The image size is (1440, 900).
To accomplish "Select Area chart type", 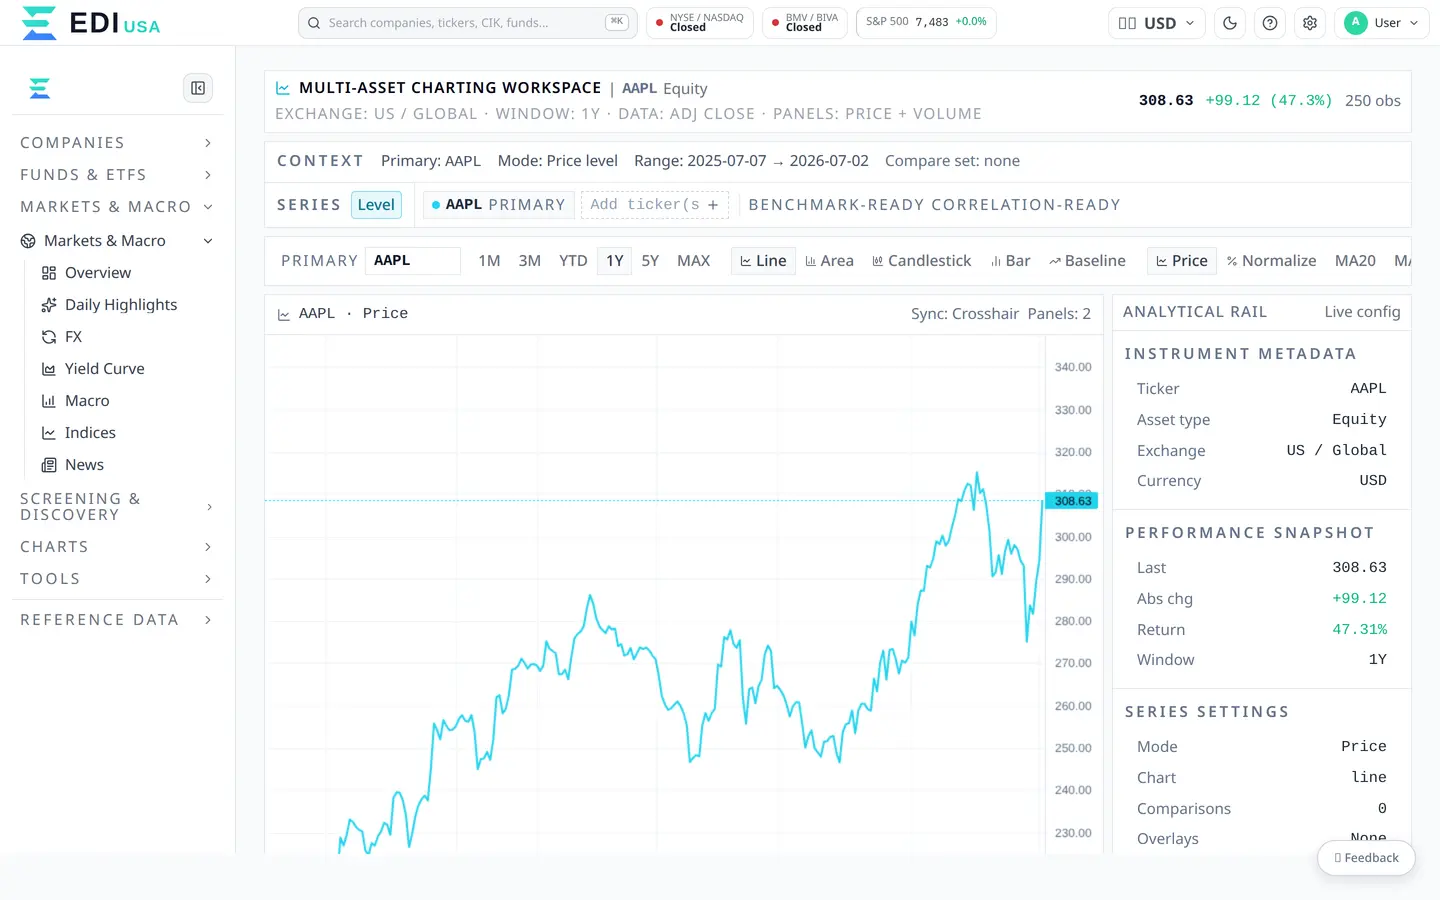I will tap(829, 261).
